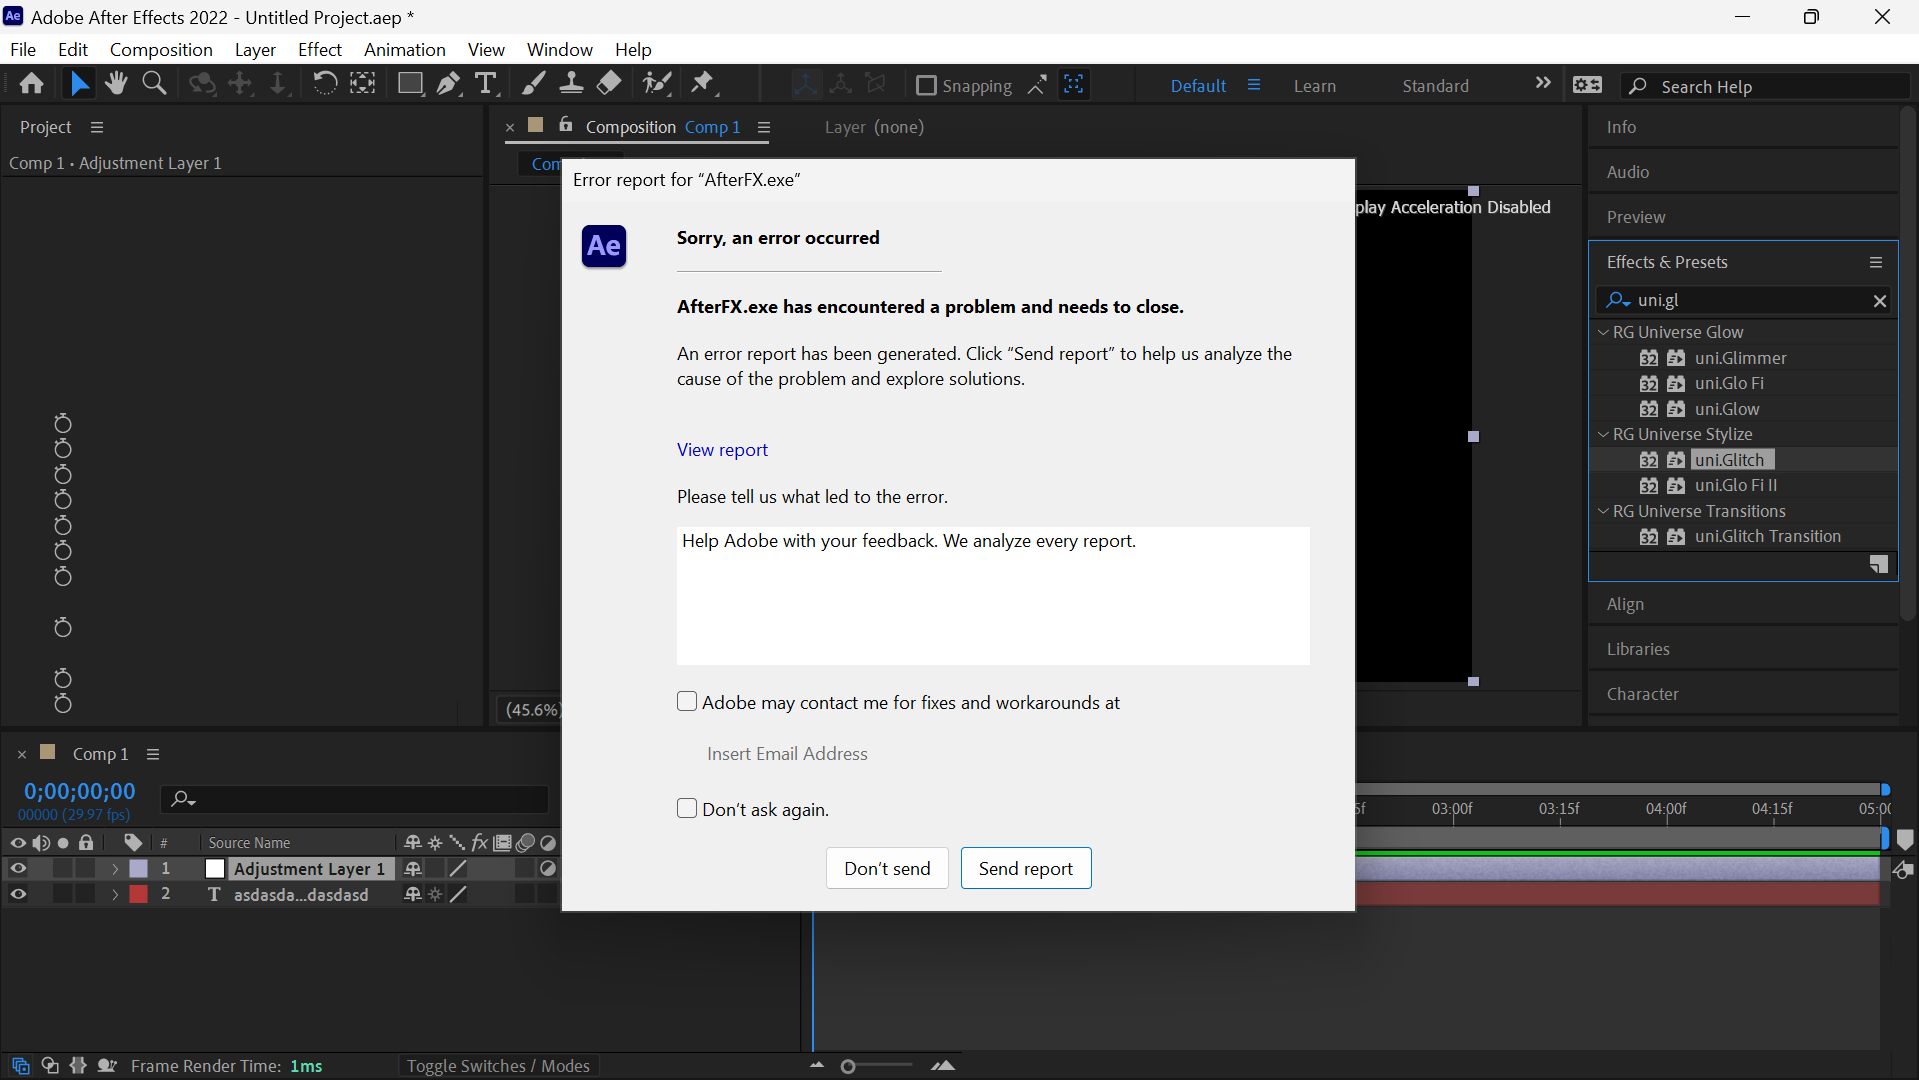
Task: Enable the Snapping checkbox
Action: tap(926, 85)
